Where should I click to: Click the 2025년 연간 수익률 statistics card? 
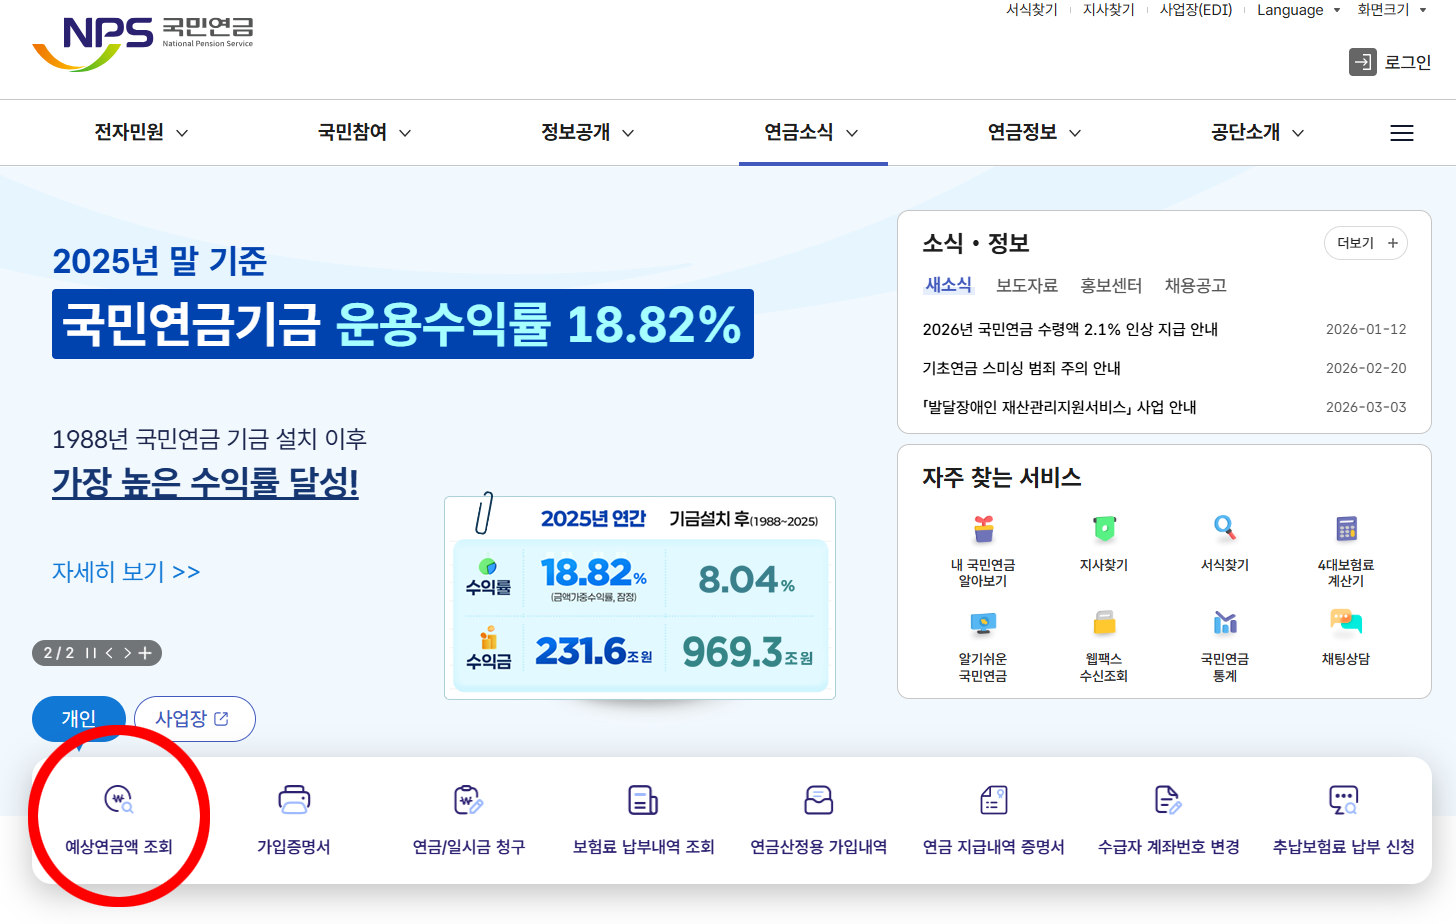(640, 597)
